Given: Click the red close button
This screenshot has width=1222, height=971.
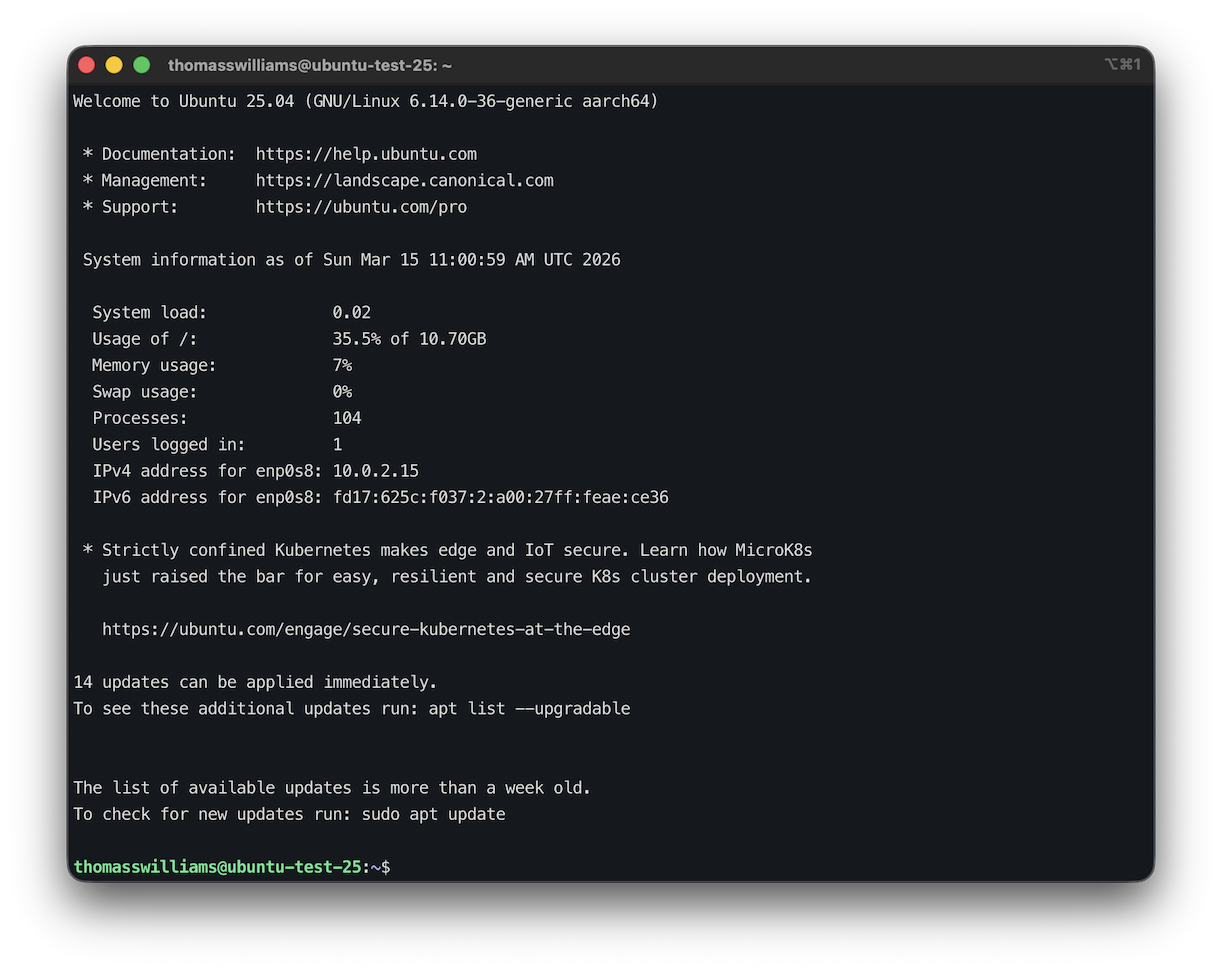Looking at the screenshot, I should point(87,64).
